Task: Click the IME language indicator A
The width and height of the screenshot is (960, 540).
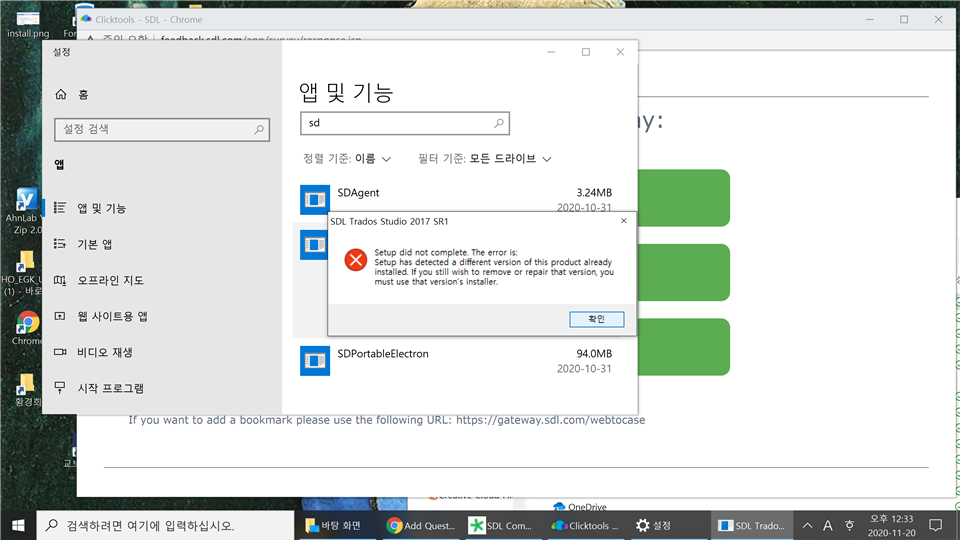Action: [828, 525]
